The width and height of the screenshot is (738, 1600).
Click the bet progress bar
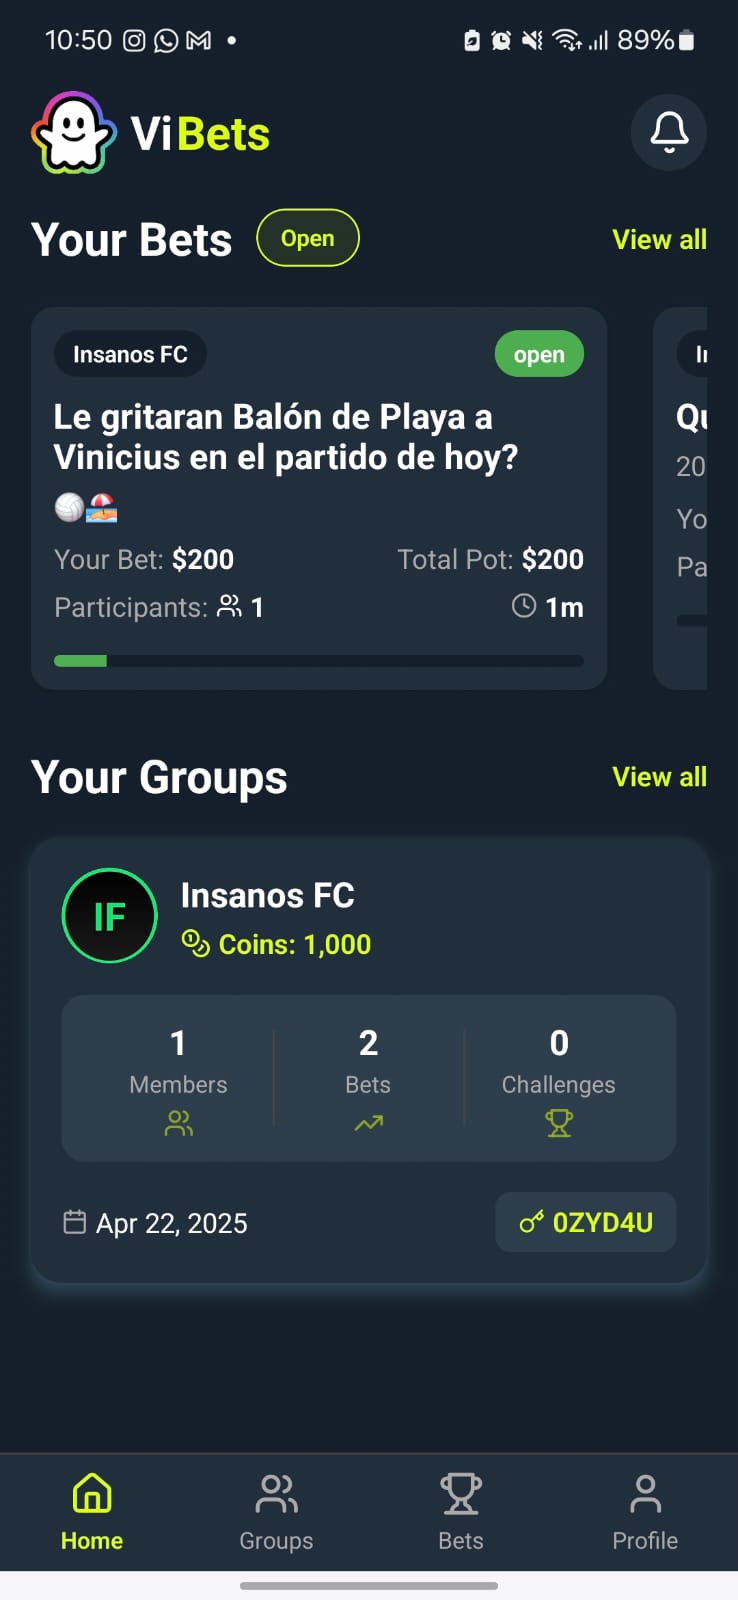[319, 660]
